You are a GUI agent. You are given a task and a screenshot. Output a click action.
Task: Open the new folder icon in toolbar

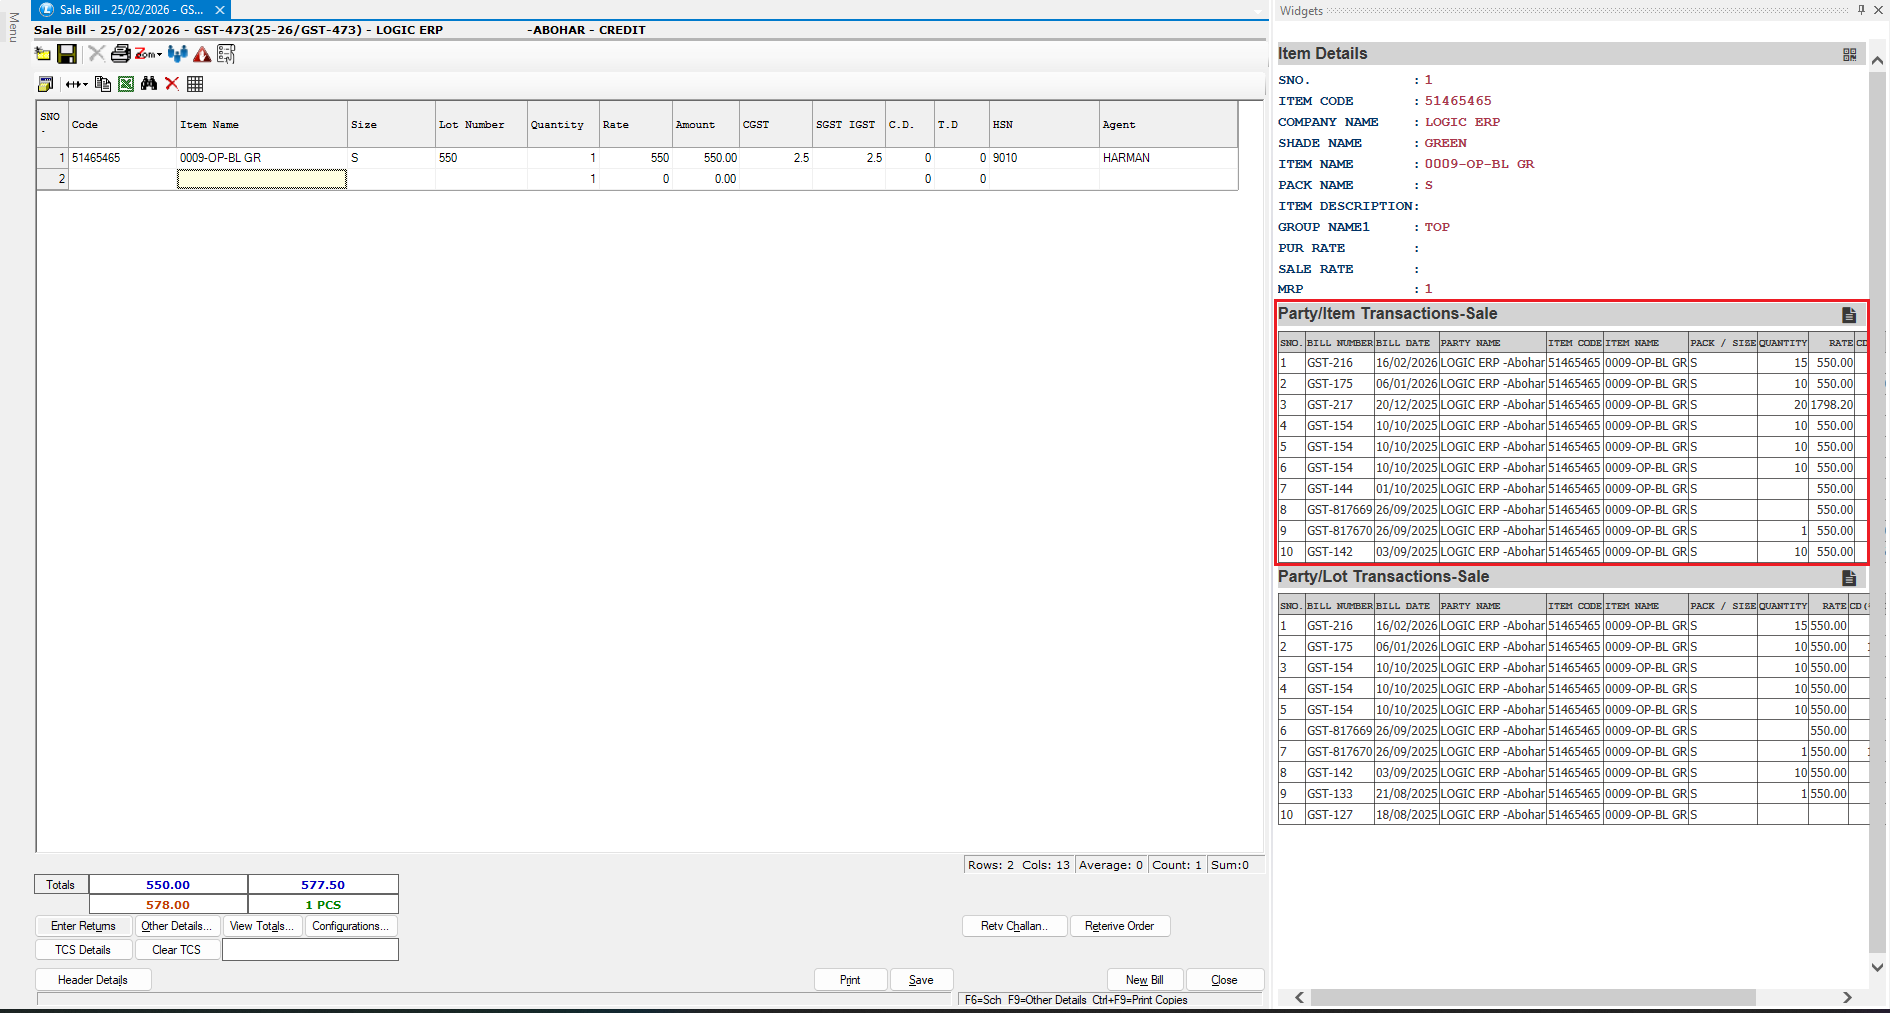pyautogui.click(x=43, y=54)
